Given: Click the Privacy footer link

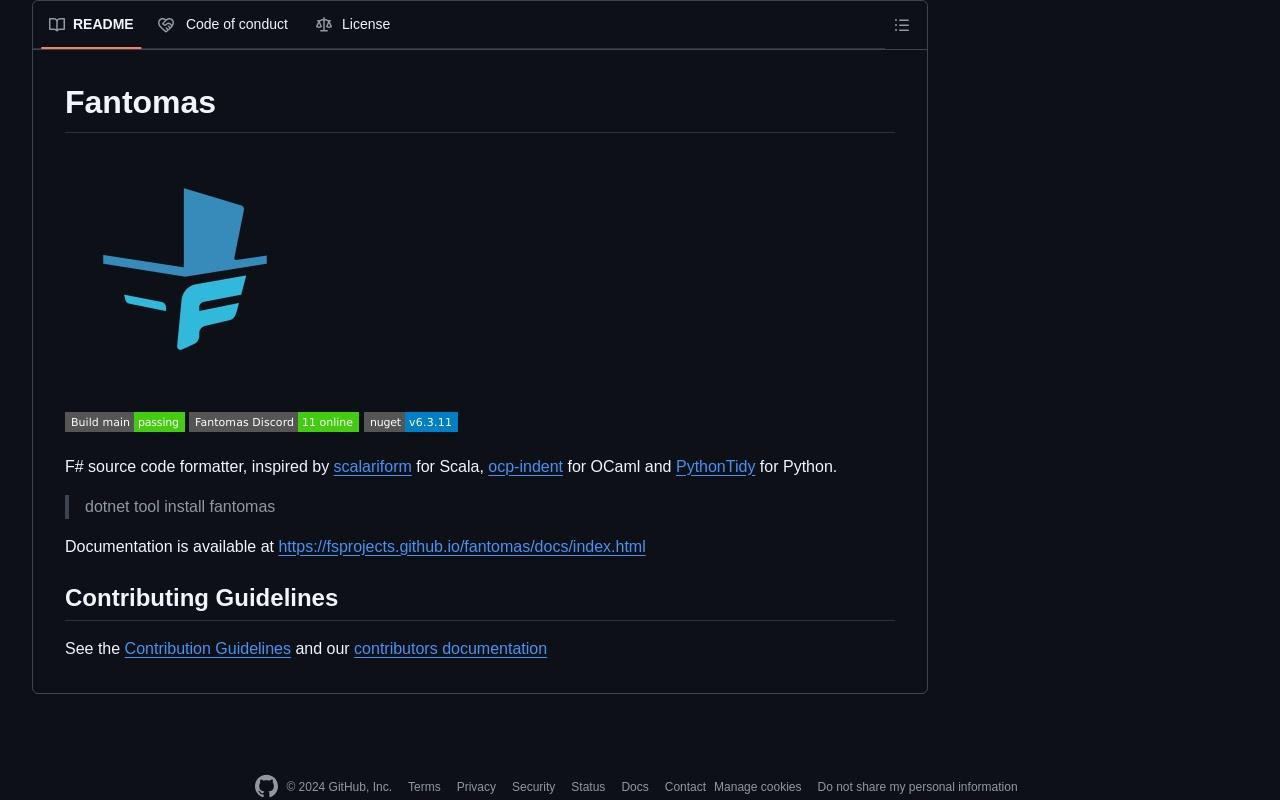Looking at the screenshot, I should 476,787.
